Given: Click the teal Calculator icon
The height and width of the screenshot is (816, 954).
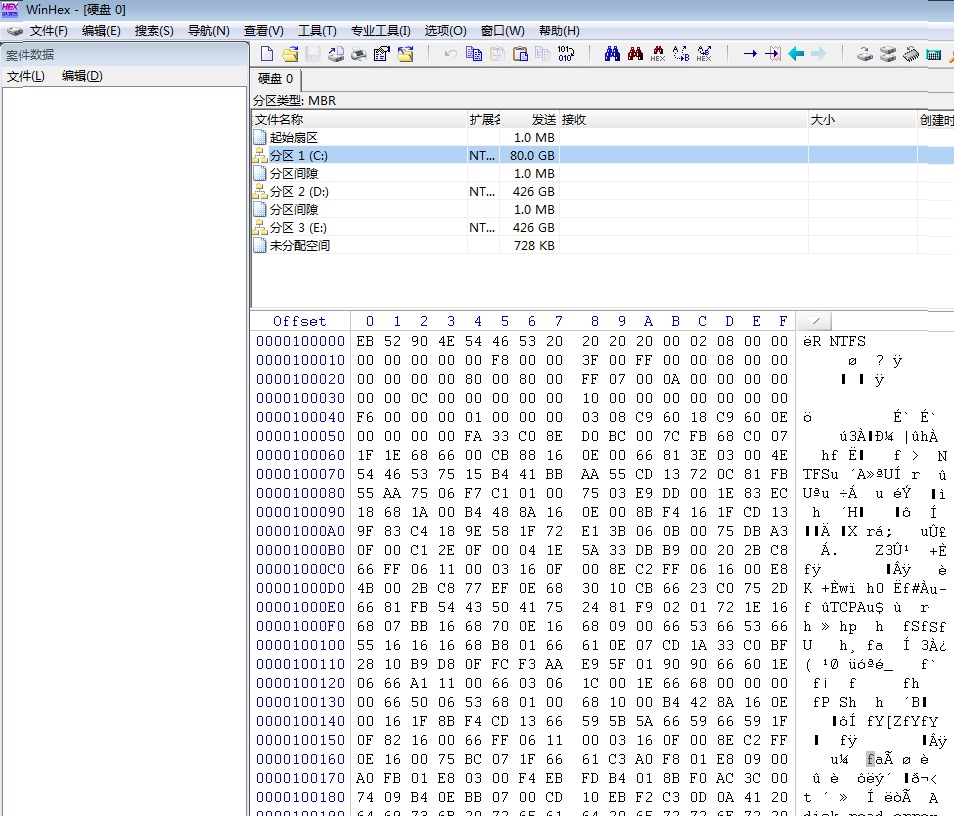Looking at the screenshot, I should (x=934, y=55).
